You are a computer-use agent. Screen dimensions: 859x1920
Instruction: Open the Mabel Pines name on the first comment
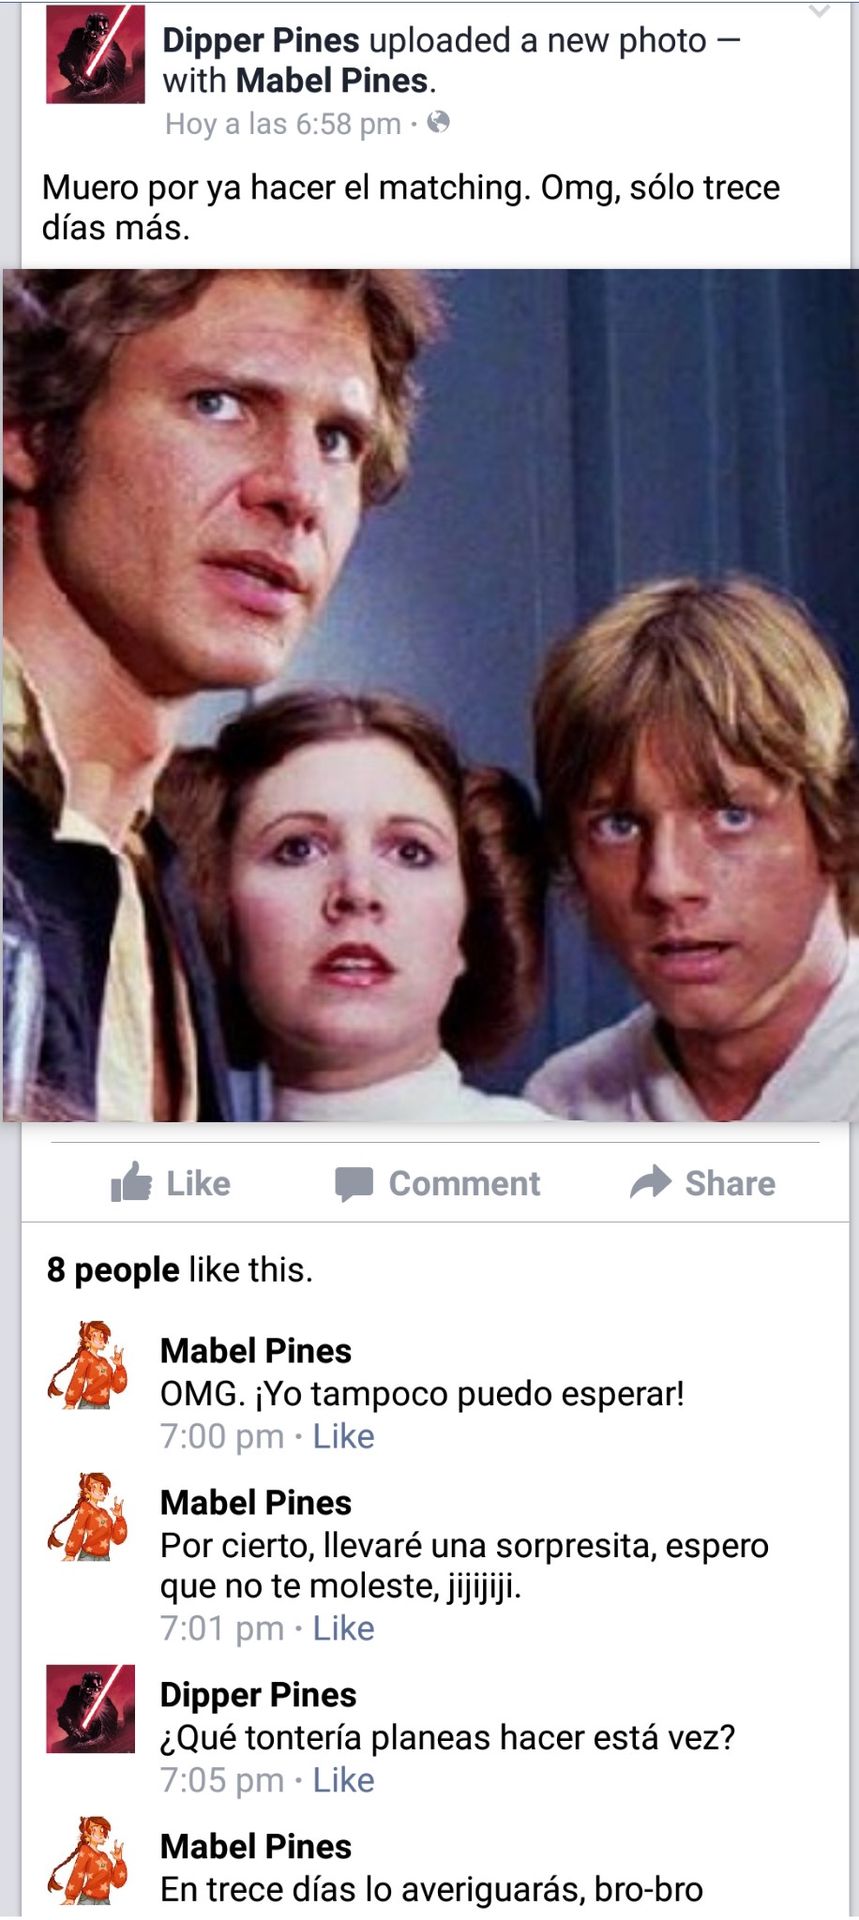pyautogui.click(x=256, y=1350)
